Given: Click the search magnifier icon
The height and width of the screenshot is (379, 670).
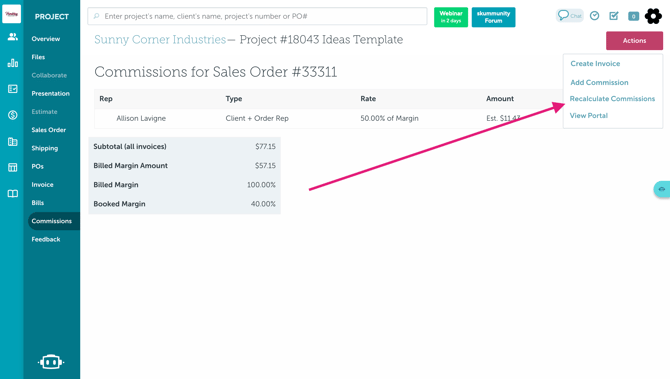Looking at the screenshot, I should coord(97,16).
